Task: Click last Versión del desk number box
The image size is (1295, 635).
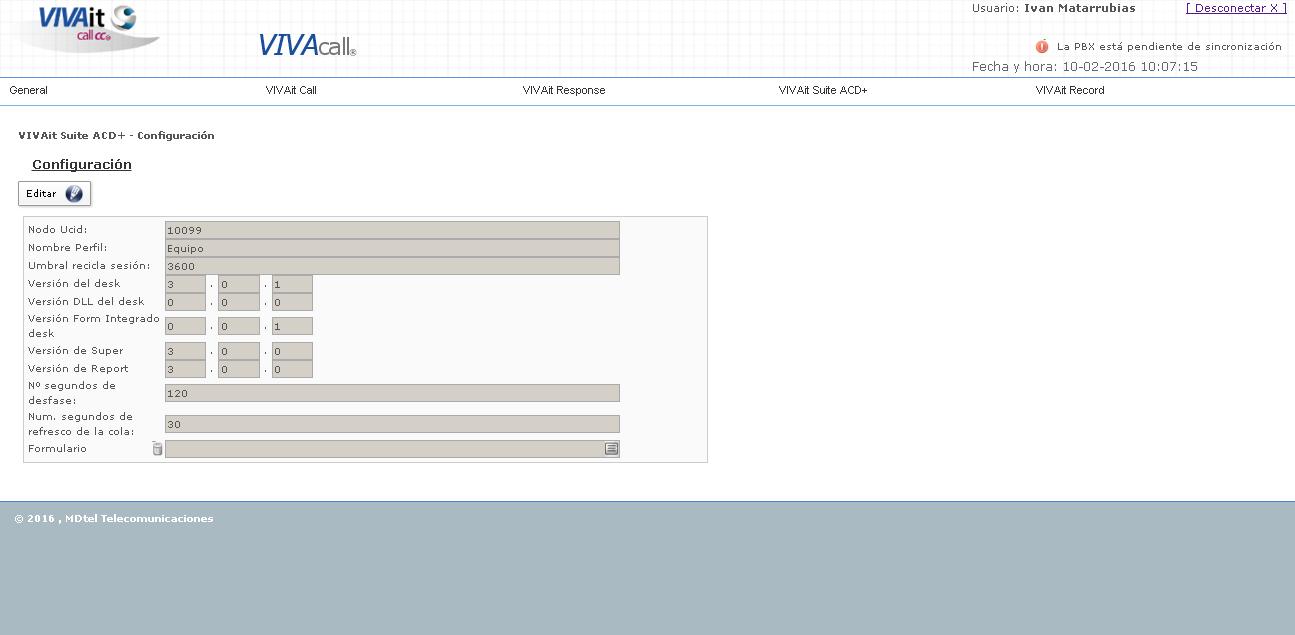Action: point(292,284)
